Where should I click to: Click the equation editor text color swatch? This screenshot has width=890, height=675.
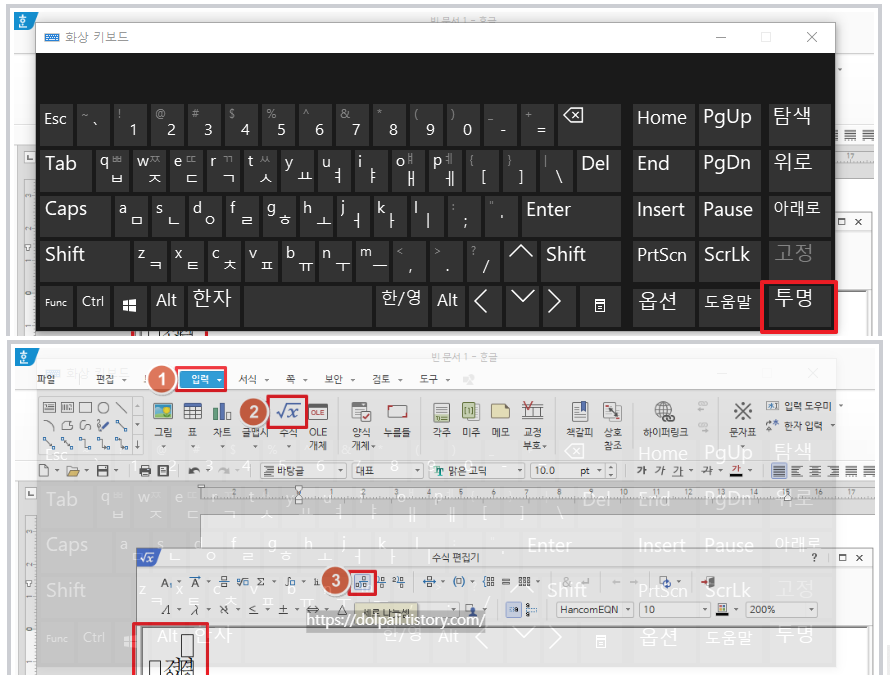click(x=722, y=610)
